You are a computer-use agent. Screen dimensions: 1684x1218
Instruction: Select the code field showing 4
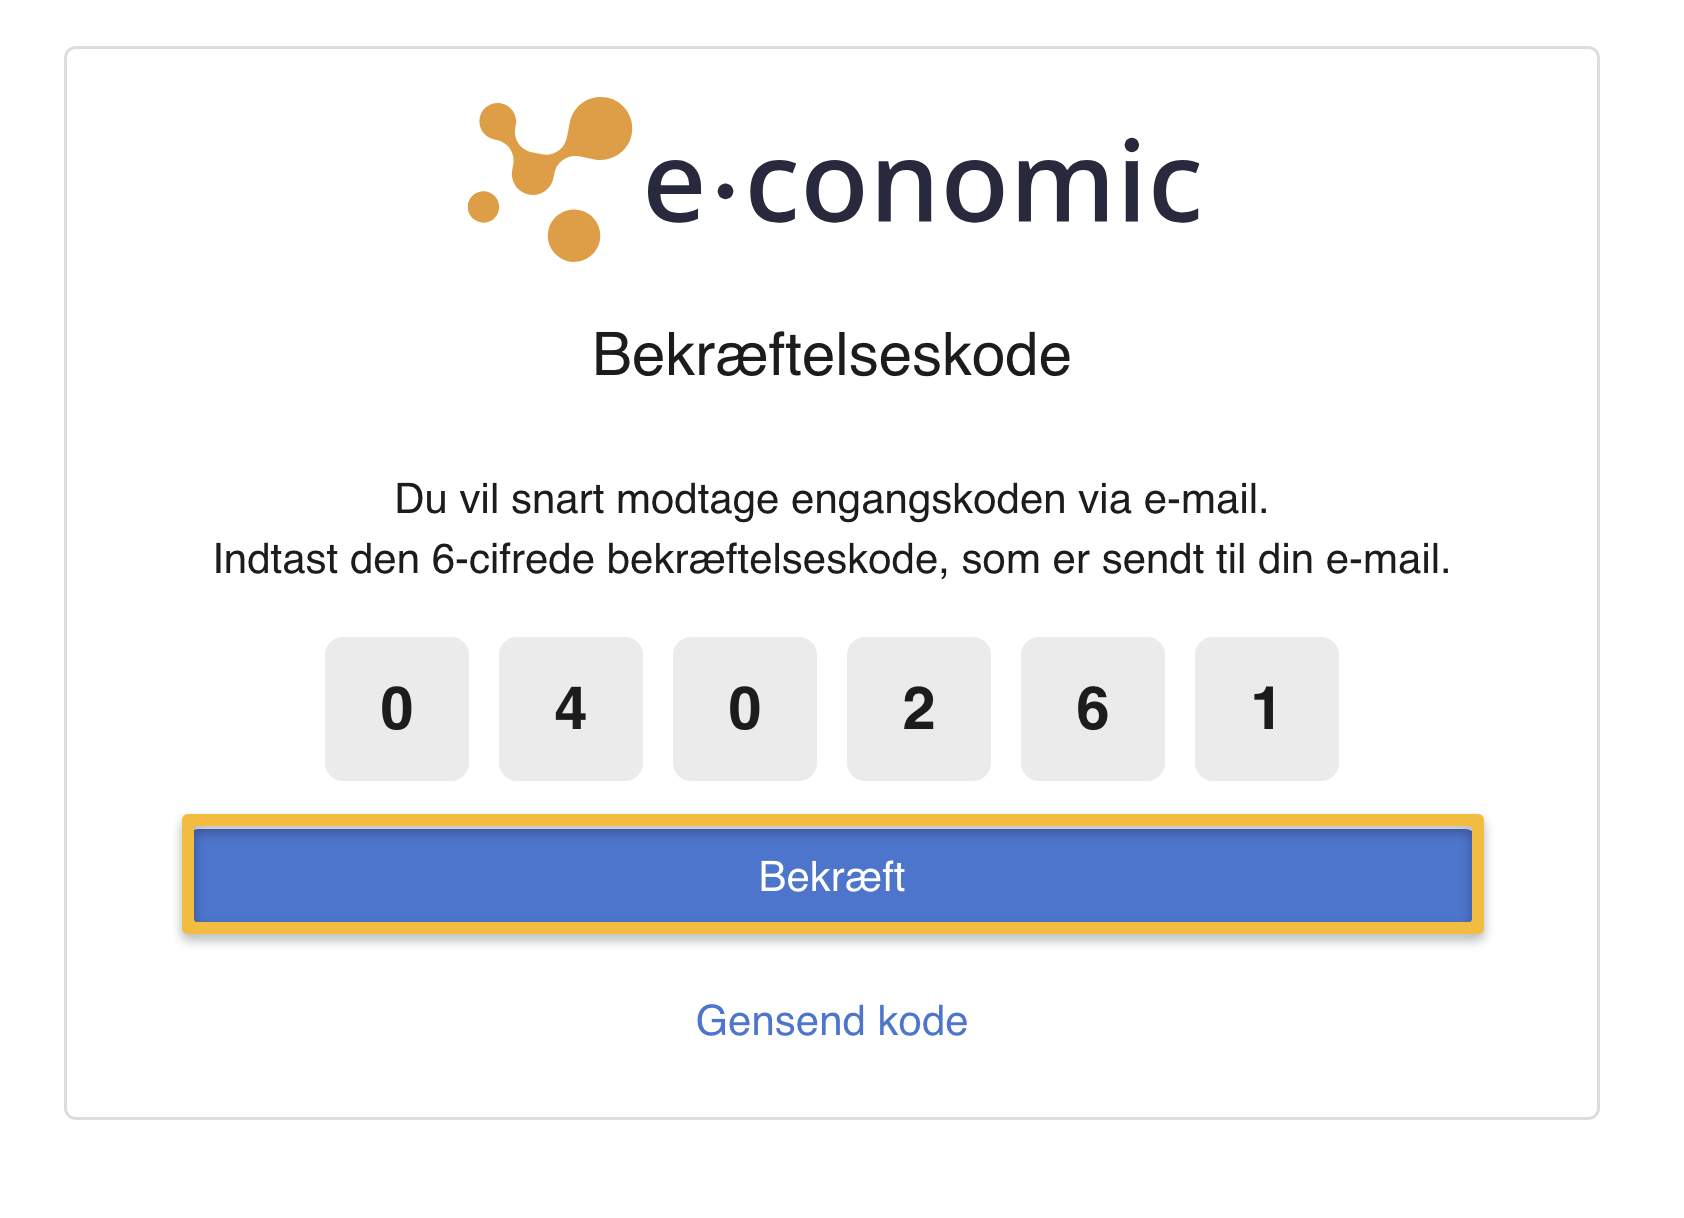571,709
